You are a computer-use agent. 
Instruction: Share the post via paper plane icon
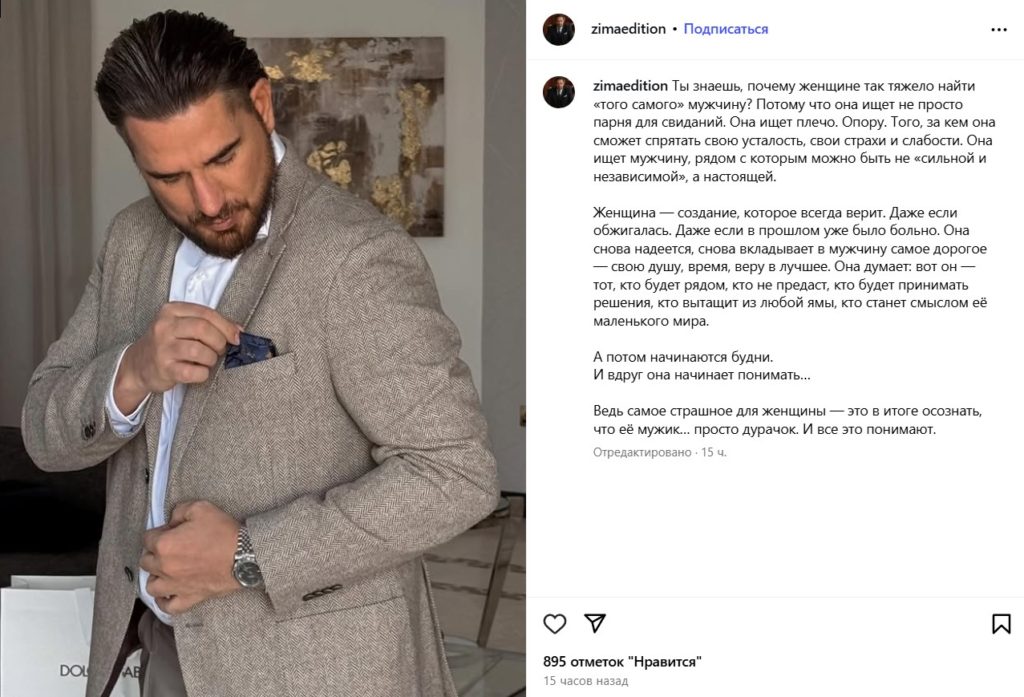click(595, 623)
